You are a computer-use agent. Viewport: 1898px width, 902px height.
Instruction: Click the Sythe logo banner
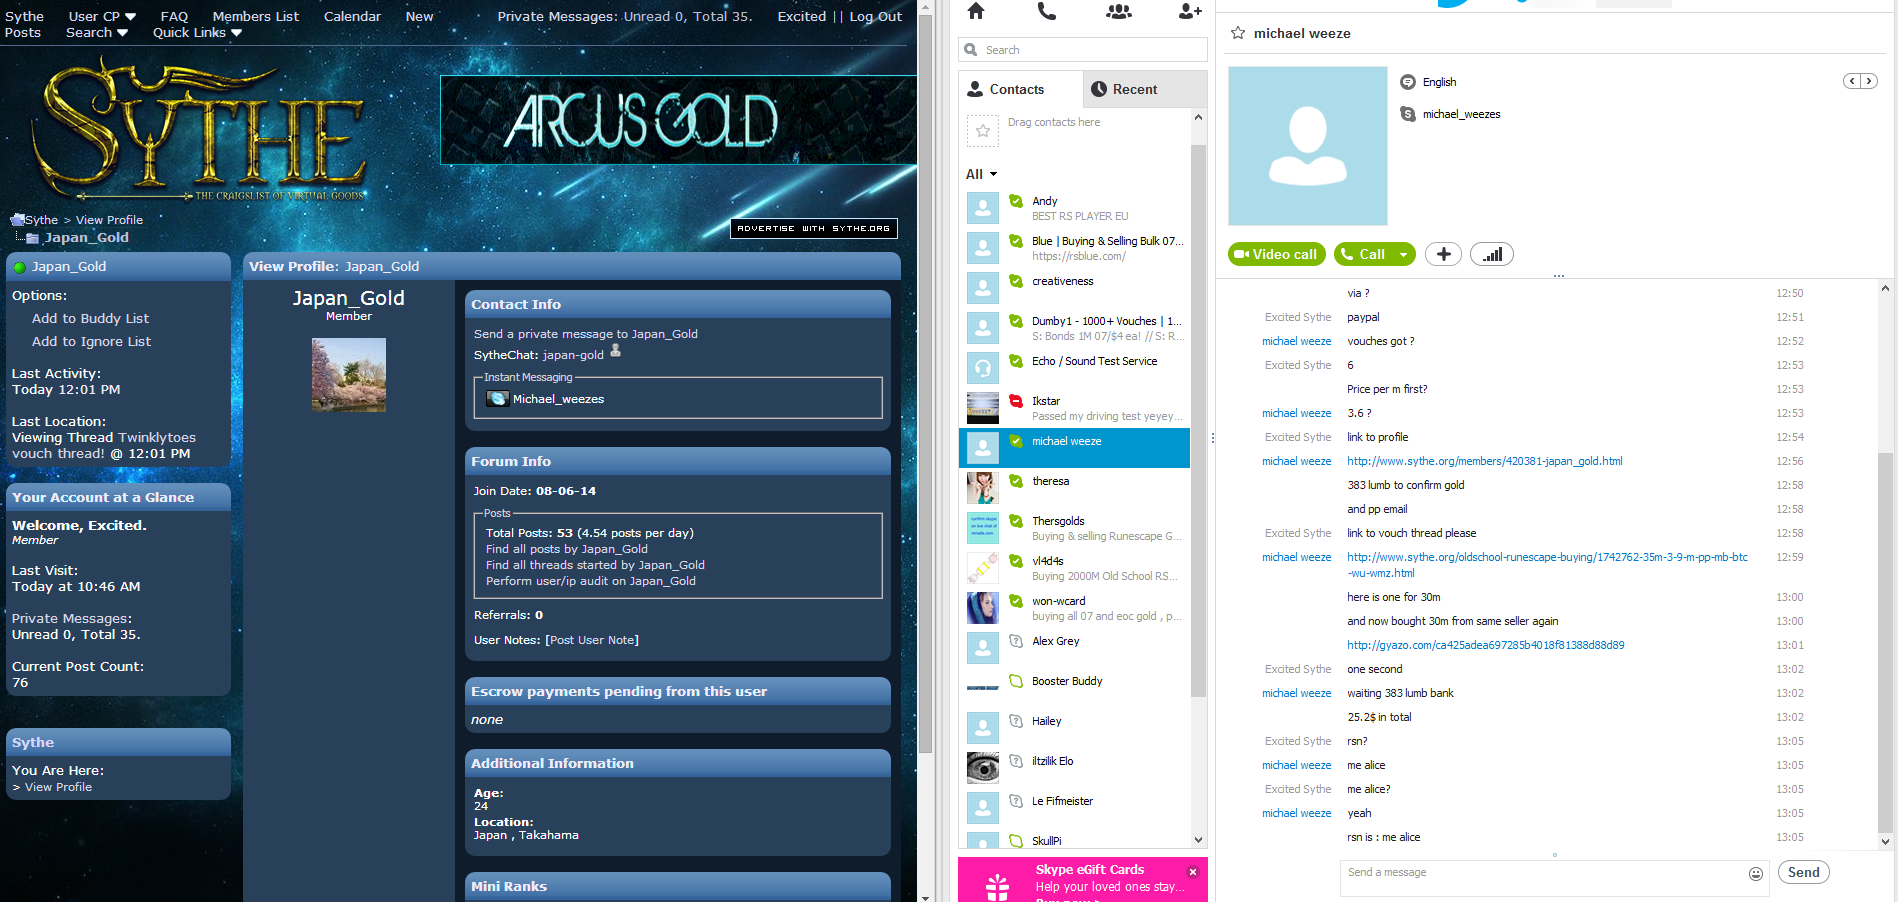pyautogui.click(x=200, y=128)
